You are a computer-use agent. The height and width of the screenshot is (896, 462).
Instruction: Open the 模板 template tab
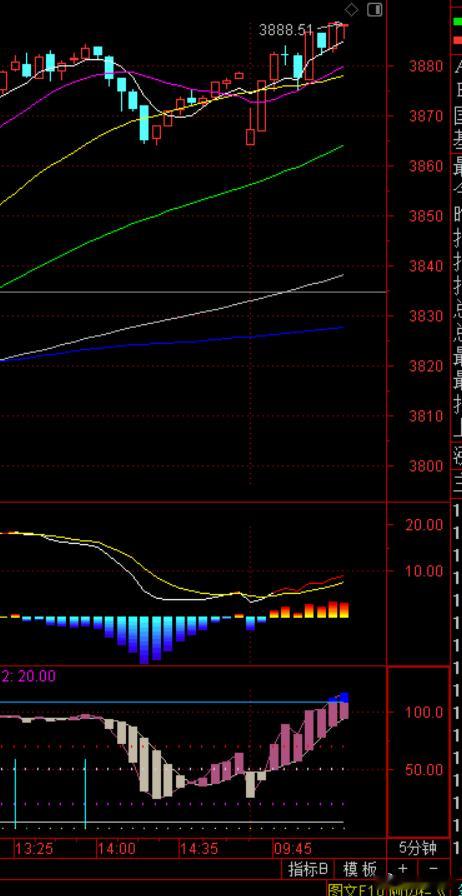coord(360,869)
